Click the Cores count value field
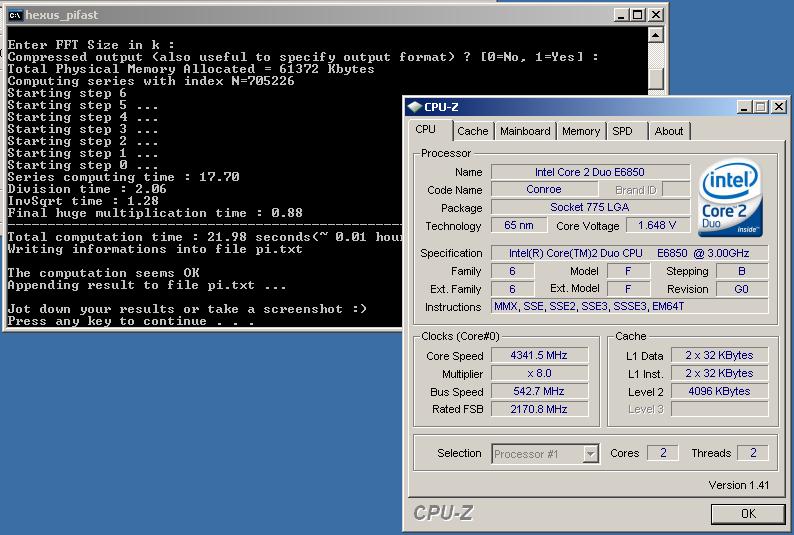This screenshot has height=535, width=794. [663, 453]
